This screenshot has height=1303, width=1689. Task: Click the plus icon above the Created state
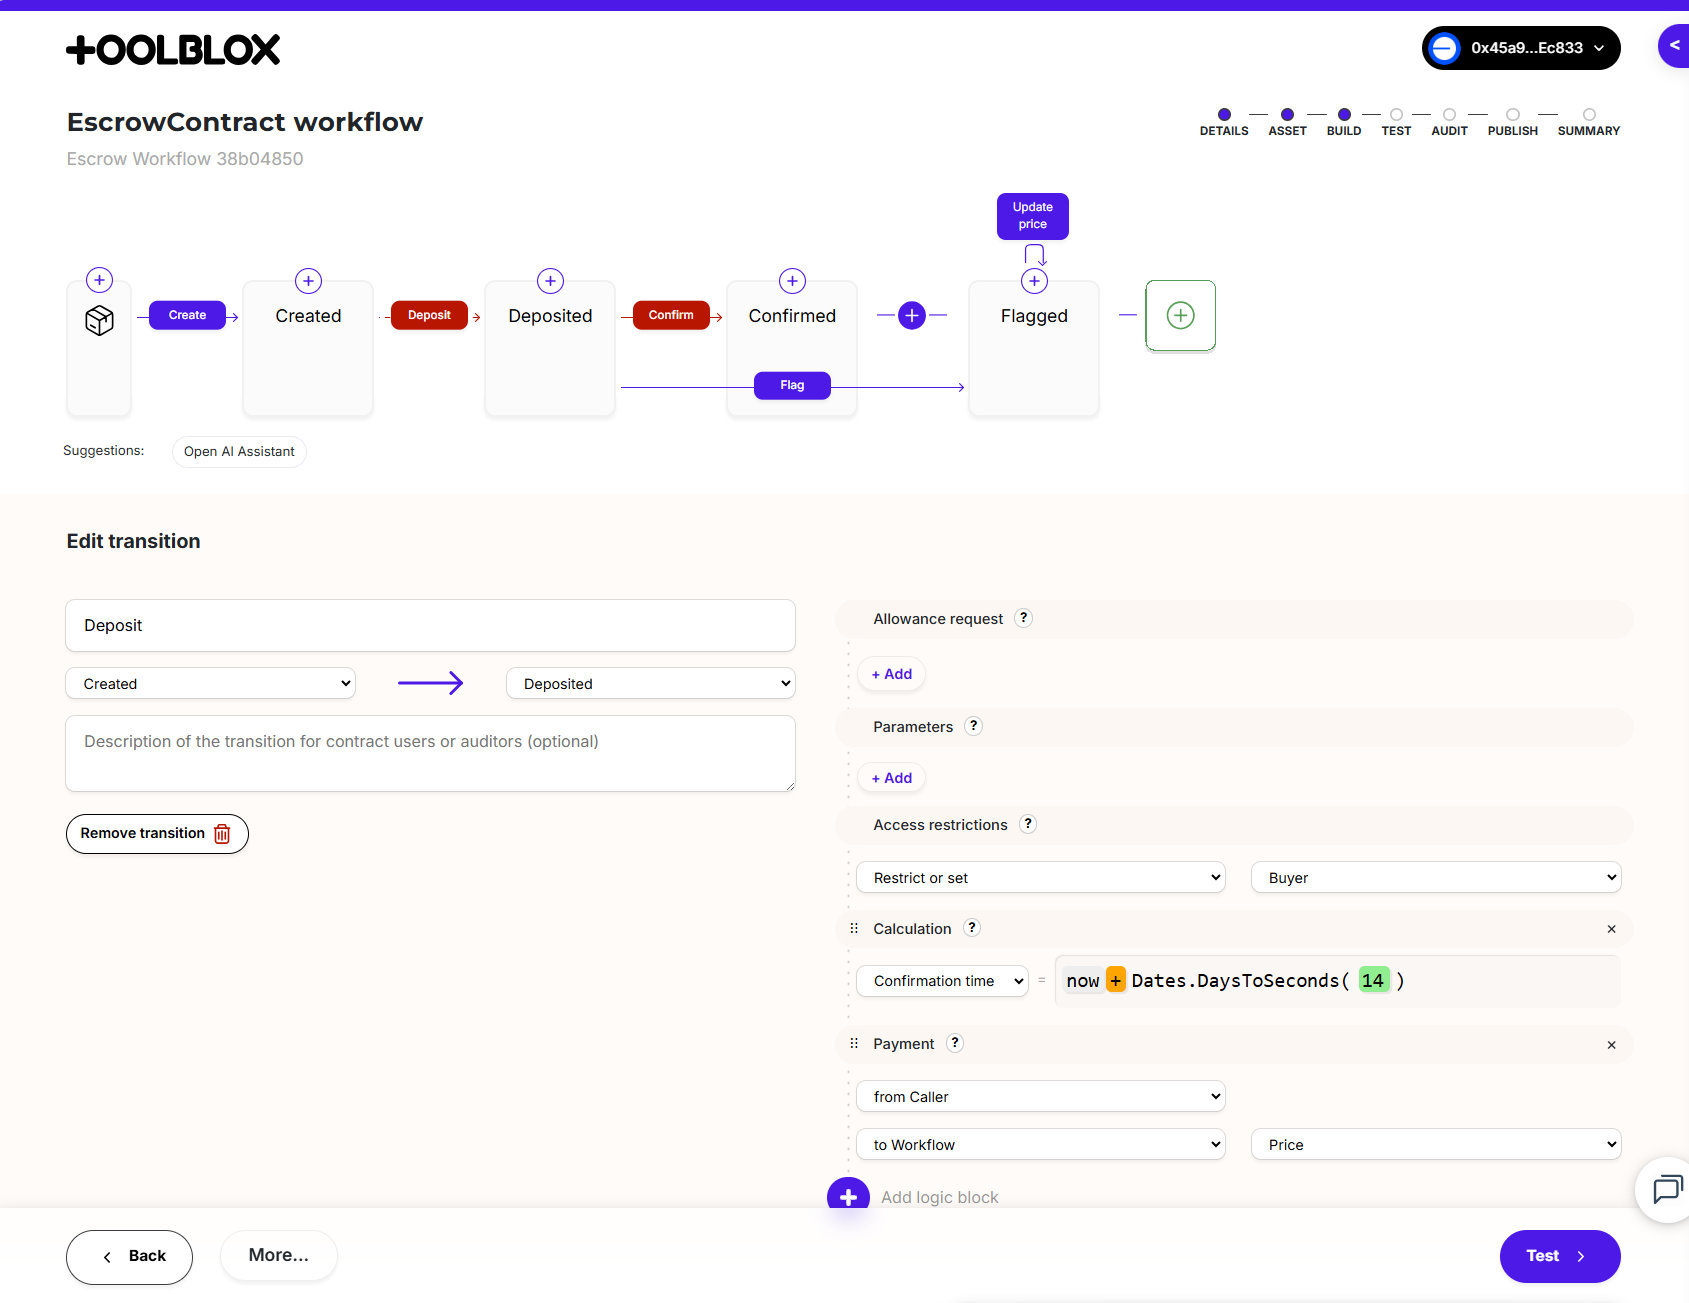coord(307,281)
